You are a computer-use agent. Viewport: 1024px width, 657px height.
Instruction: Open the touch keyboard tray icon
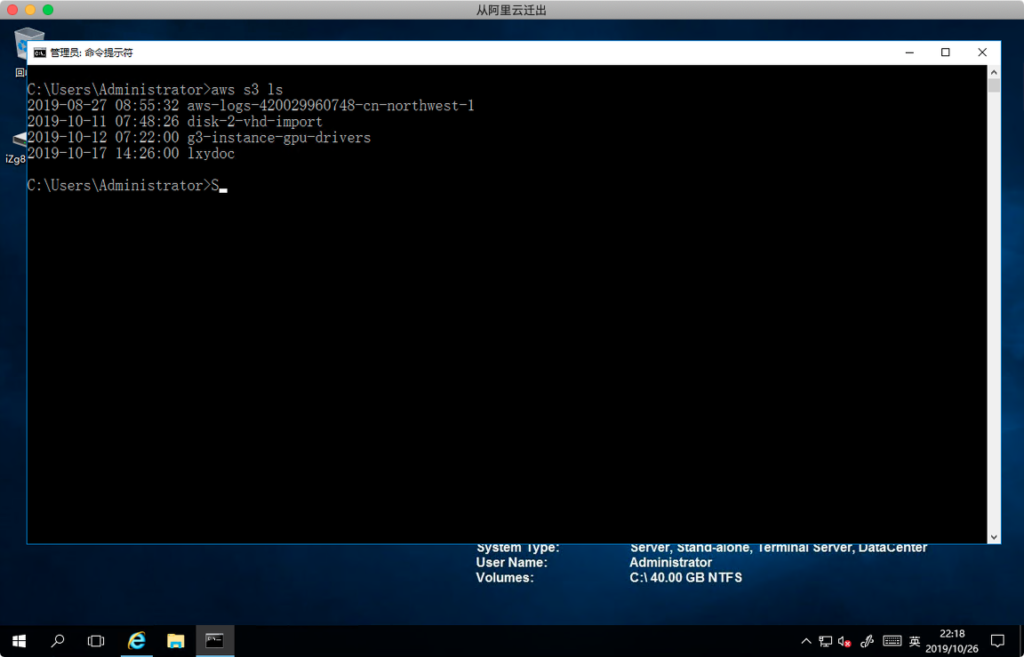(892, 641)
